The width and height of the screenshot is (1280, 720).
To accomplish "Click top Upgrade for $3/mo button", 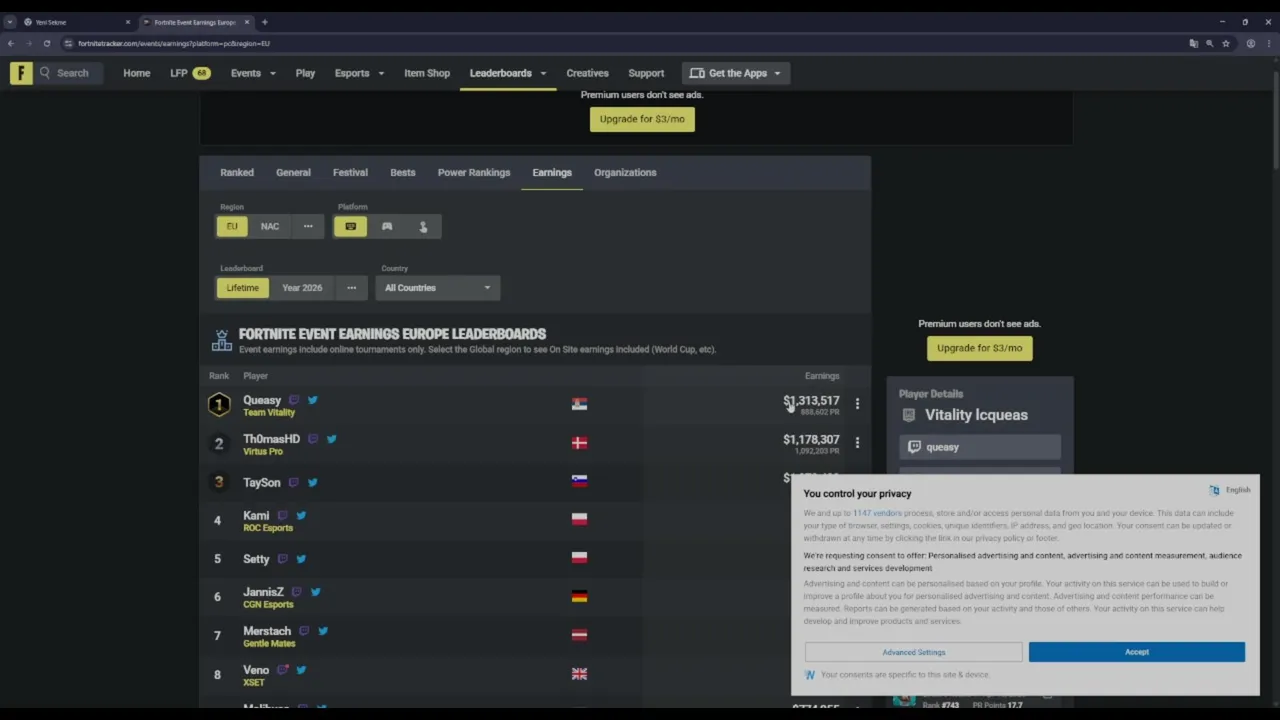I will click(x=642, y=119).
